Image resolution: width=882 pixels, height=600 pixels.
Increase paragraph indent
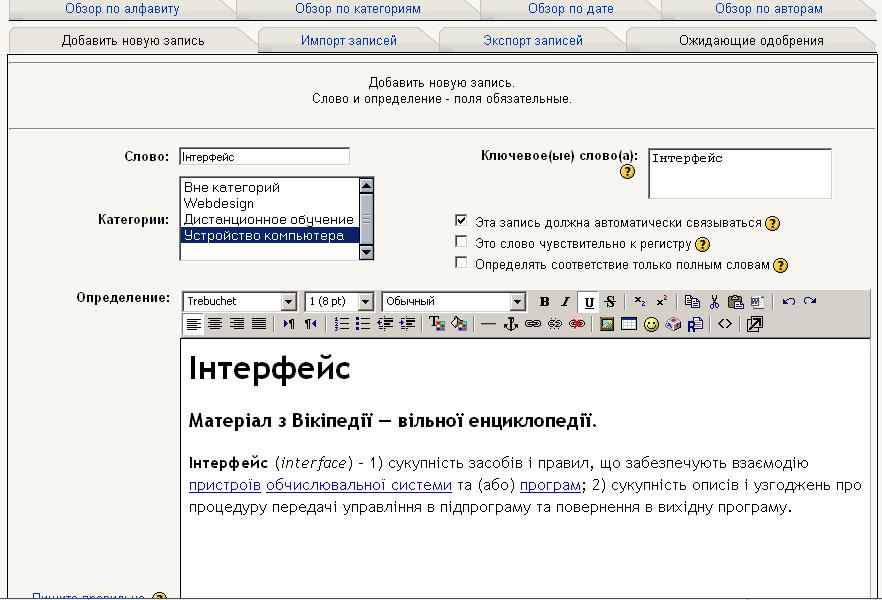tap(407, 324)
